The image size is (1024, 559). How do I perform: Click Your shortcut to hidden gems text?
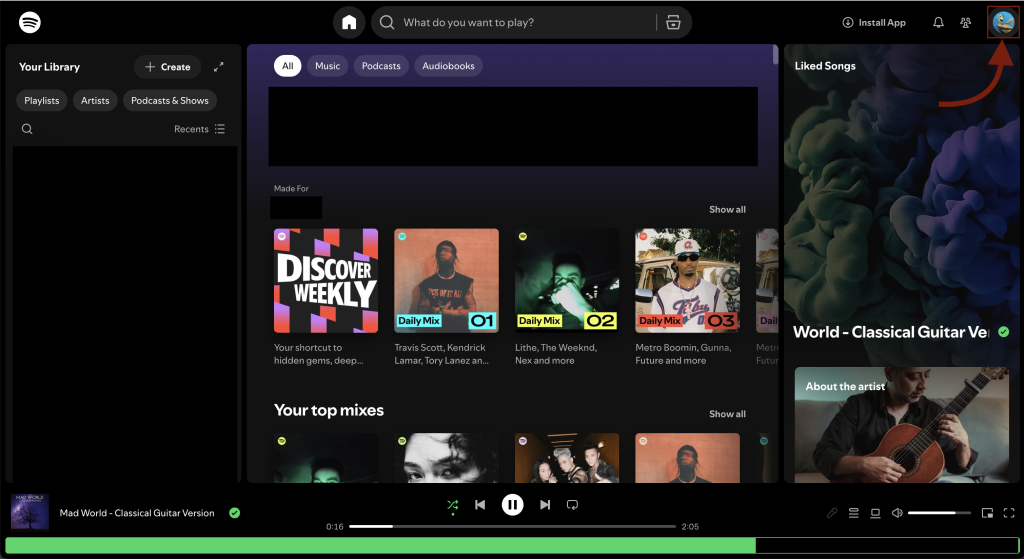coord(318,354)
